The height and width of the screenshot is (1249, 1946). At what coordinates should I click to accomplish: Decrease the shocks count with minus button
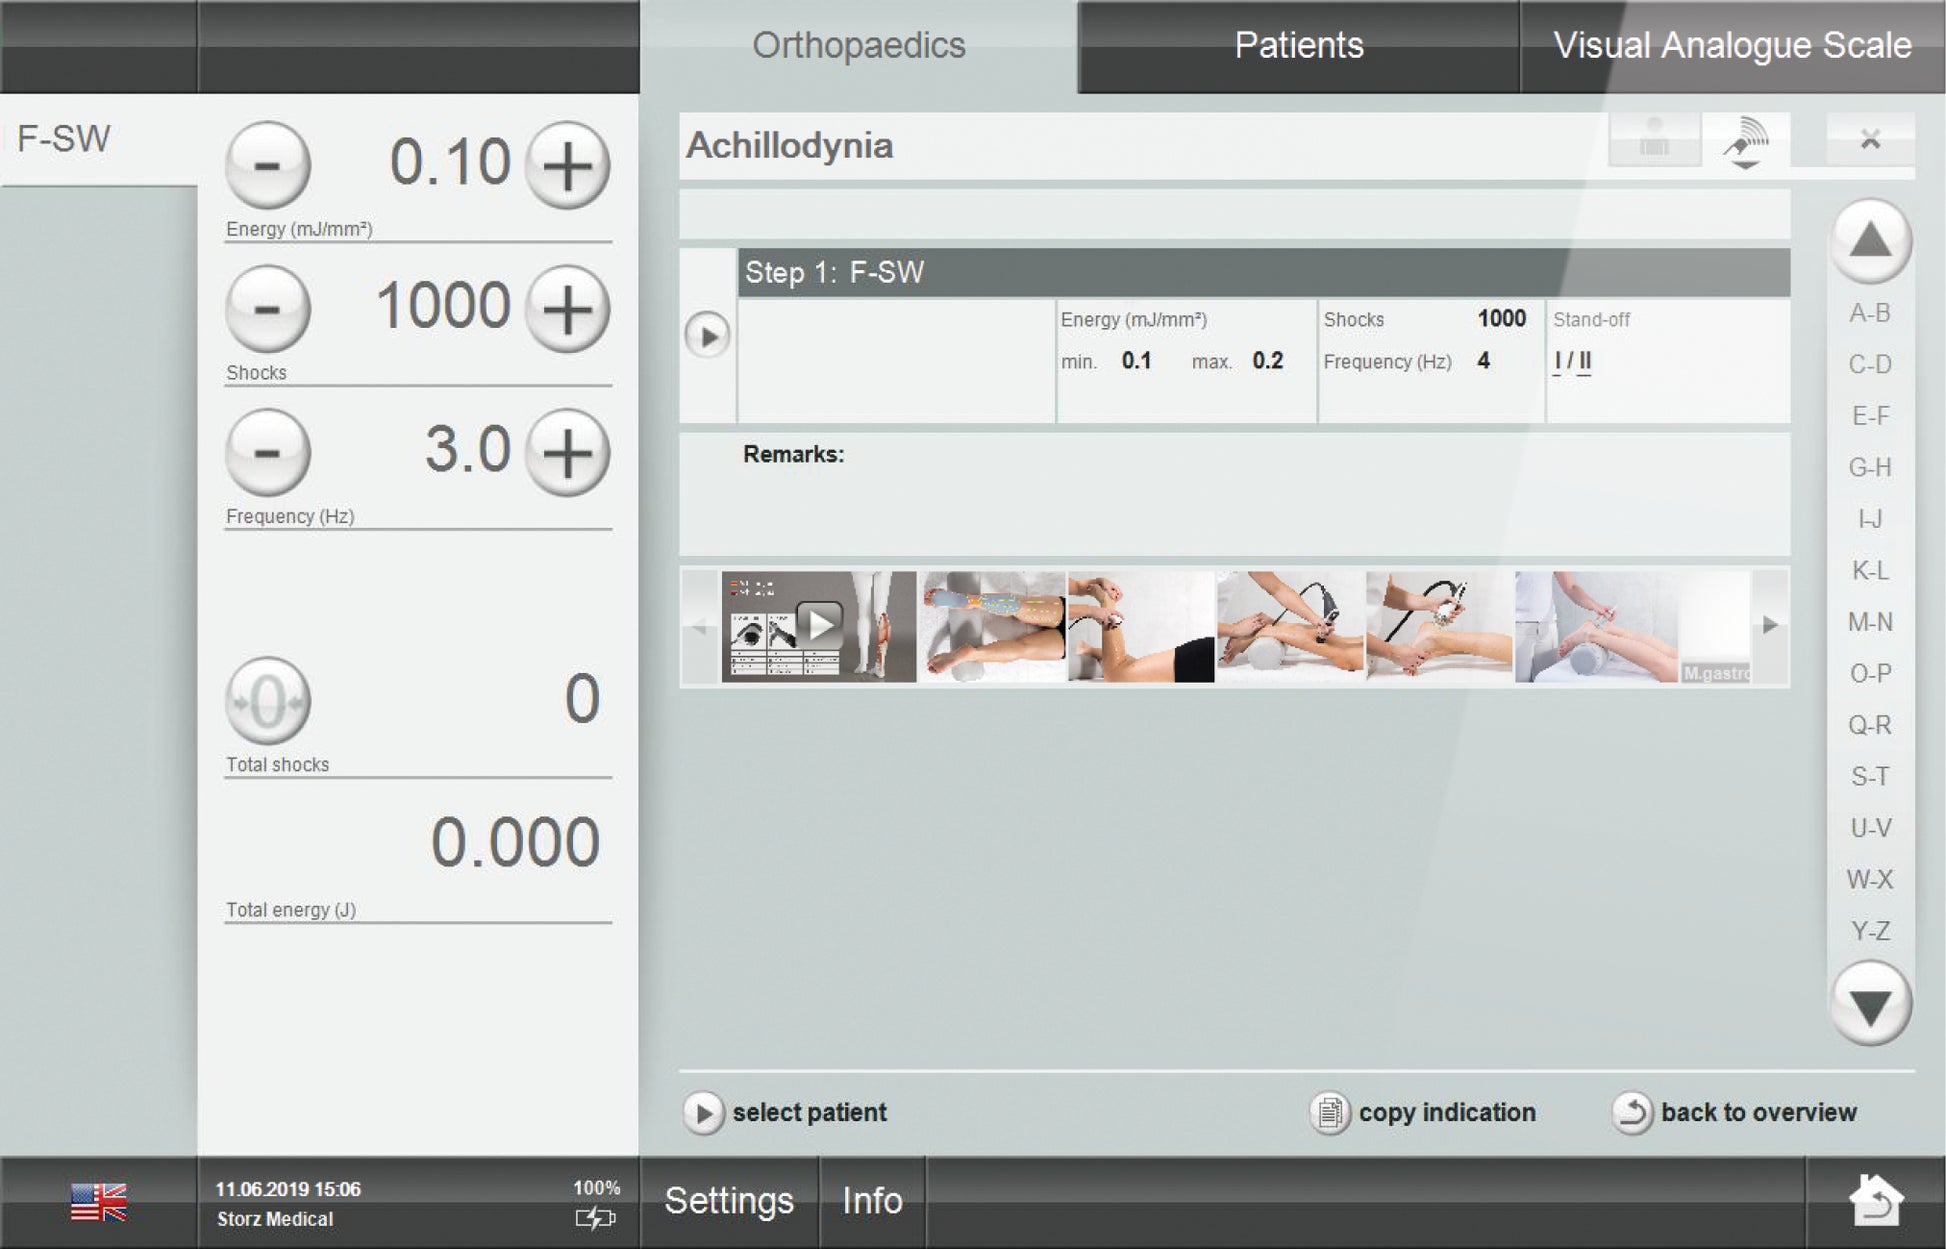267,309
